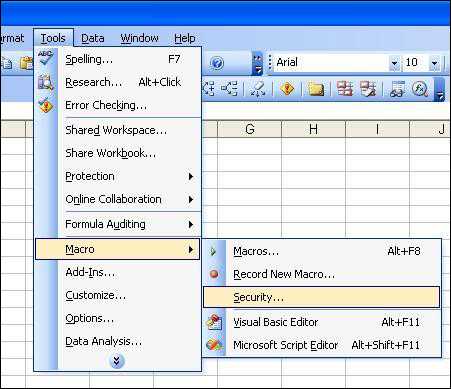Expand the Formula Auditing submenu
The image size is (451, 389).
[x=118, y=224]
